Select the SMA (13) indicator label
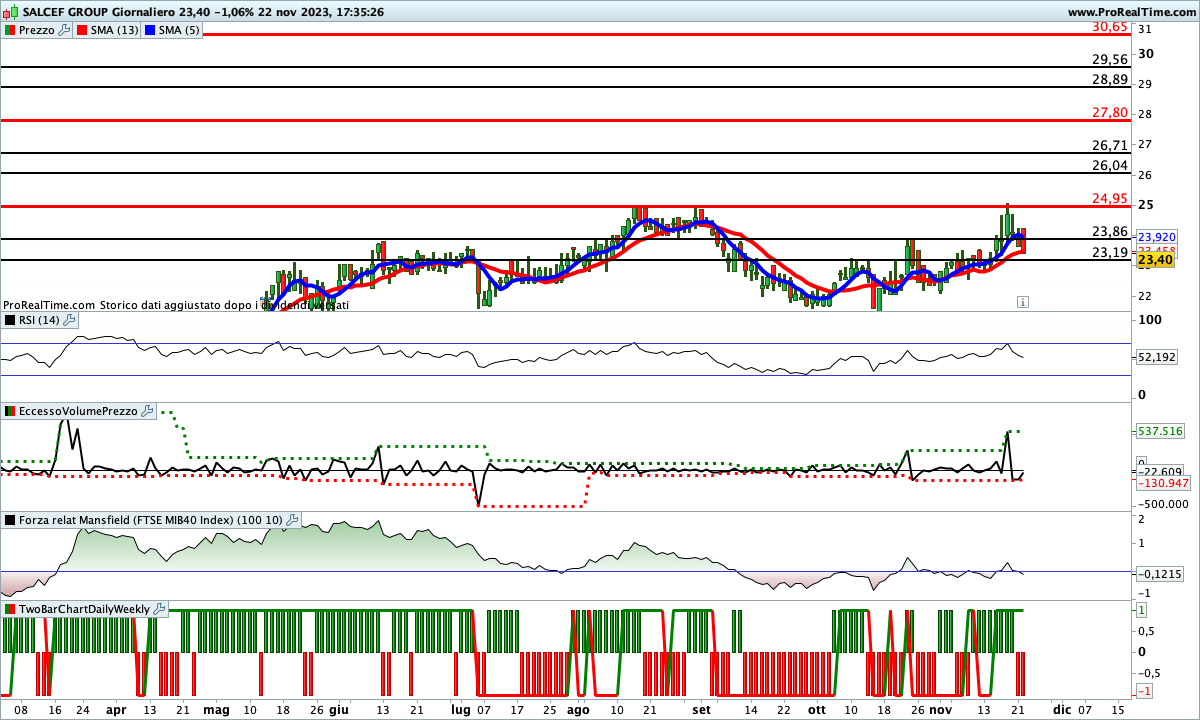The height and width of the screenshot is (720, 1200). point(114,30)
